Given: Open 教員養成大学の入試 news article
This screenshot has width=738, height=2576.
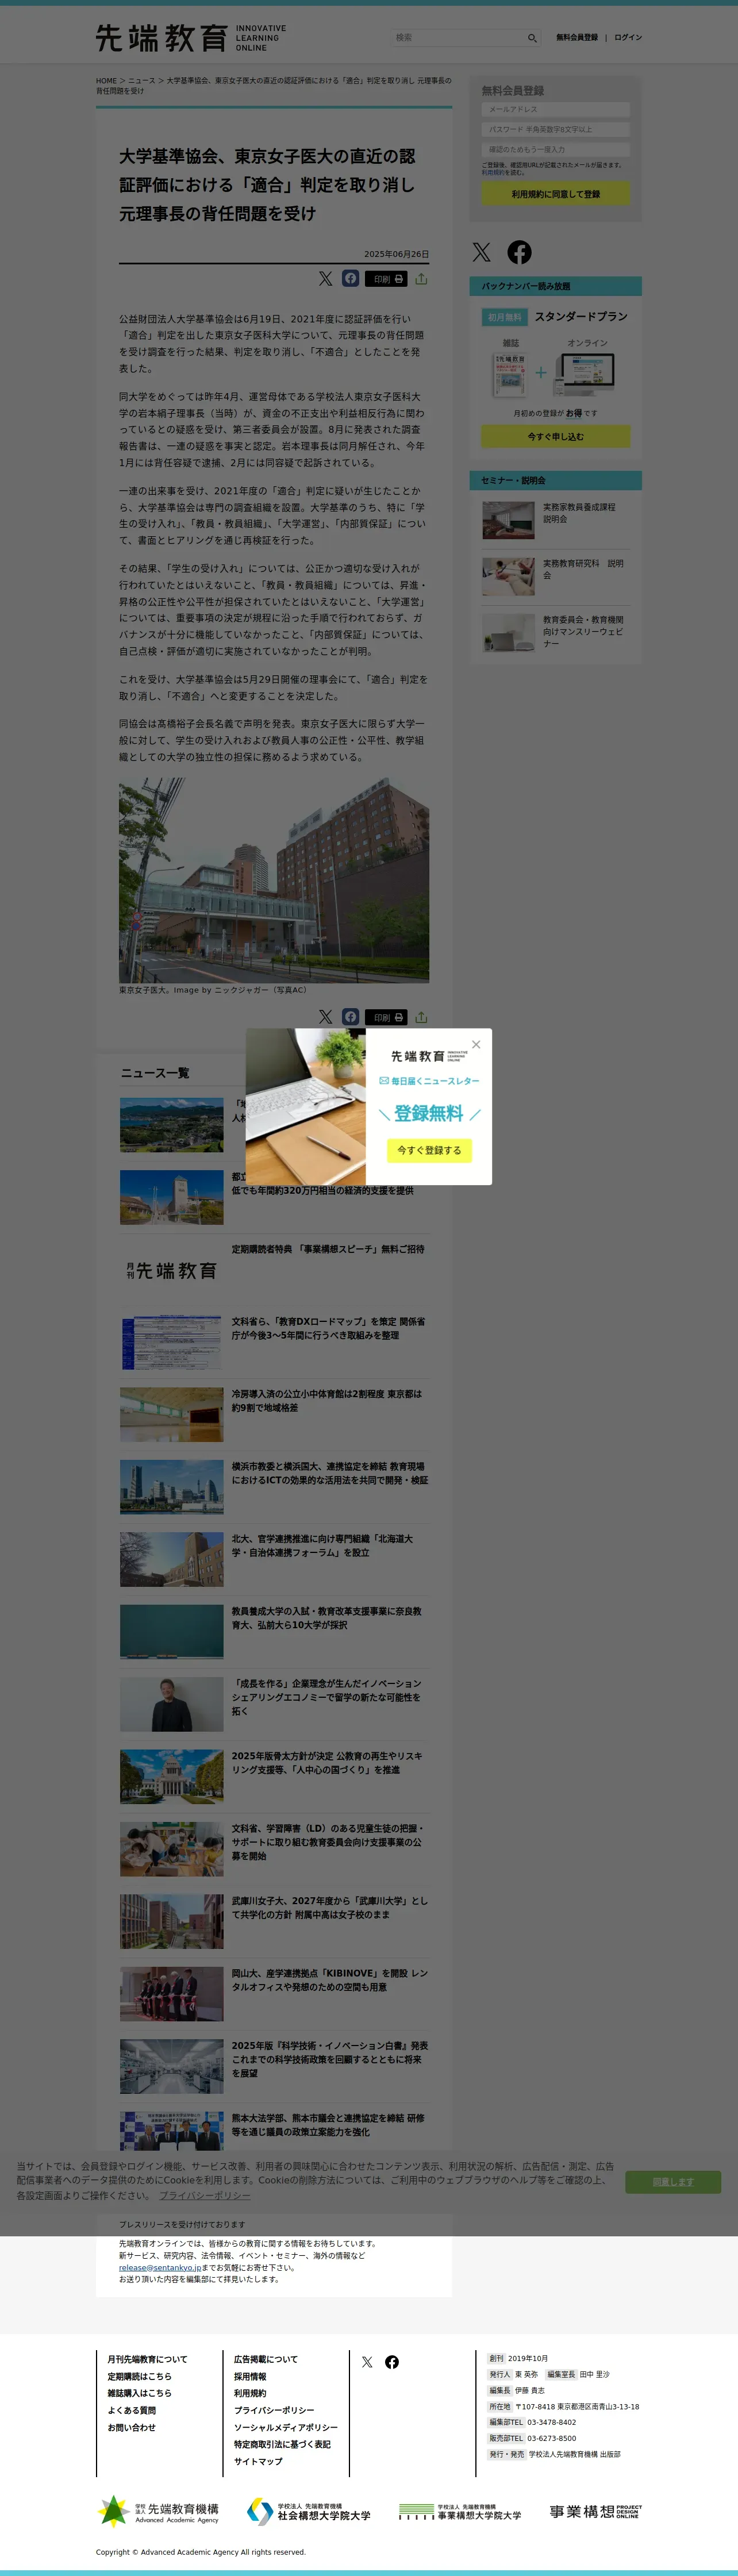Looking at the screenshot, I should pyautogui.click(x=327, y=1618).
